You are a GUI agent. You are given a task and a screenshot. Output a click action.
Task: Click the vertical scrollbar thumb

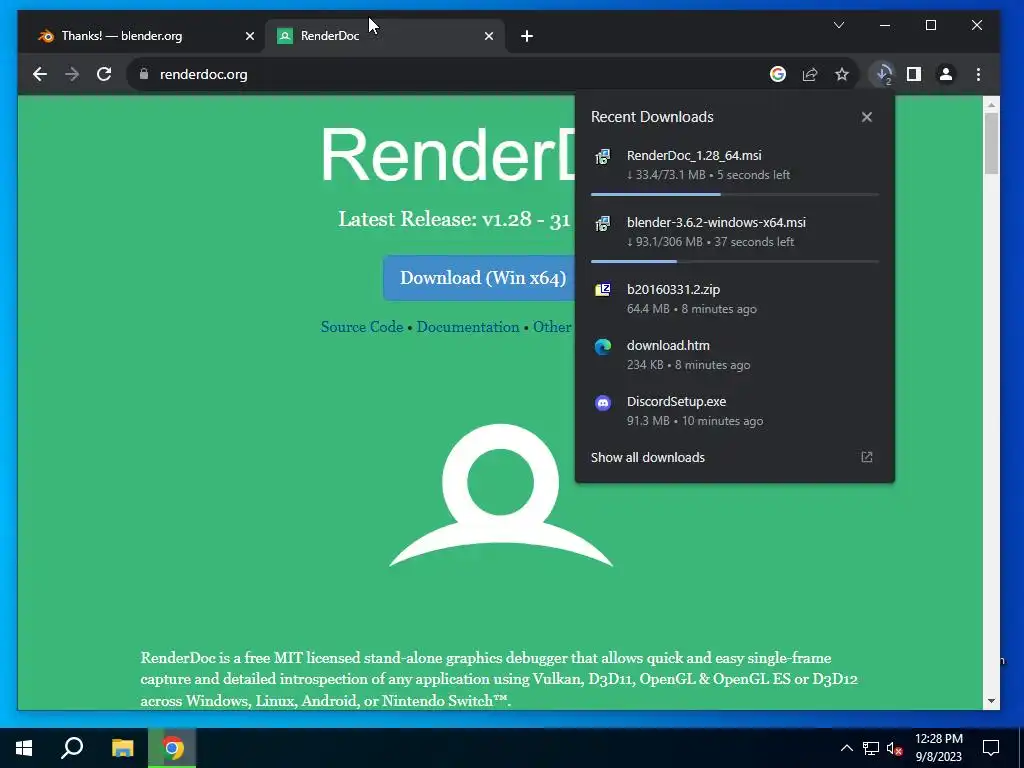click(991, 143)
